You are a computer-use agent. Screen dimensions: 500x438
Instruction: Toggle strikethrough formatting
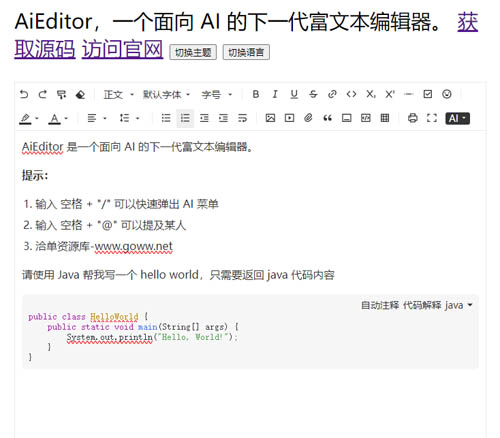(x=313, y=94)
